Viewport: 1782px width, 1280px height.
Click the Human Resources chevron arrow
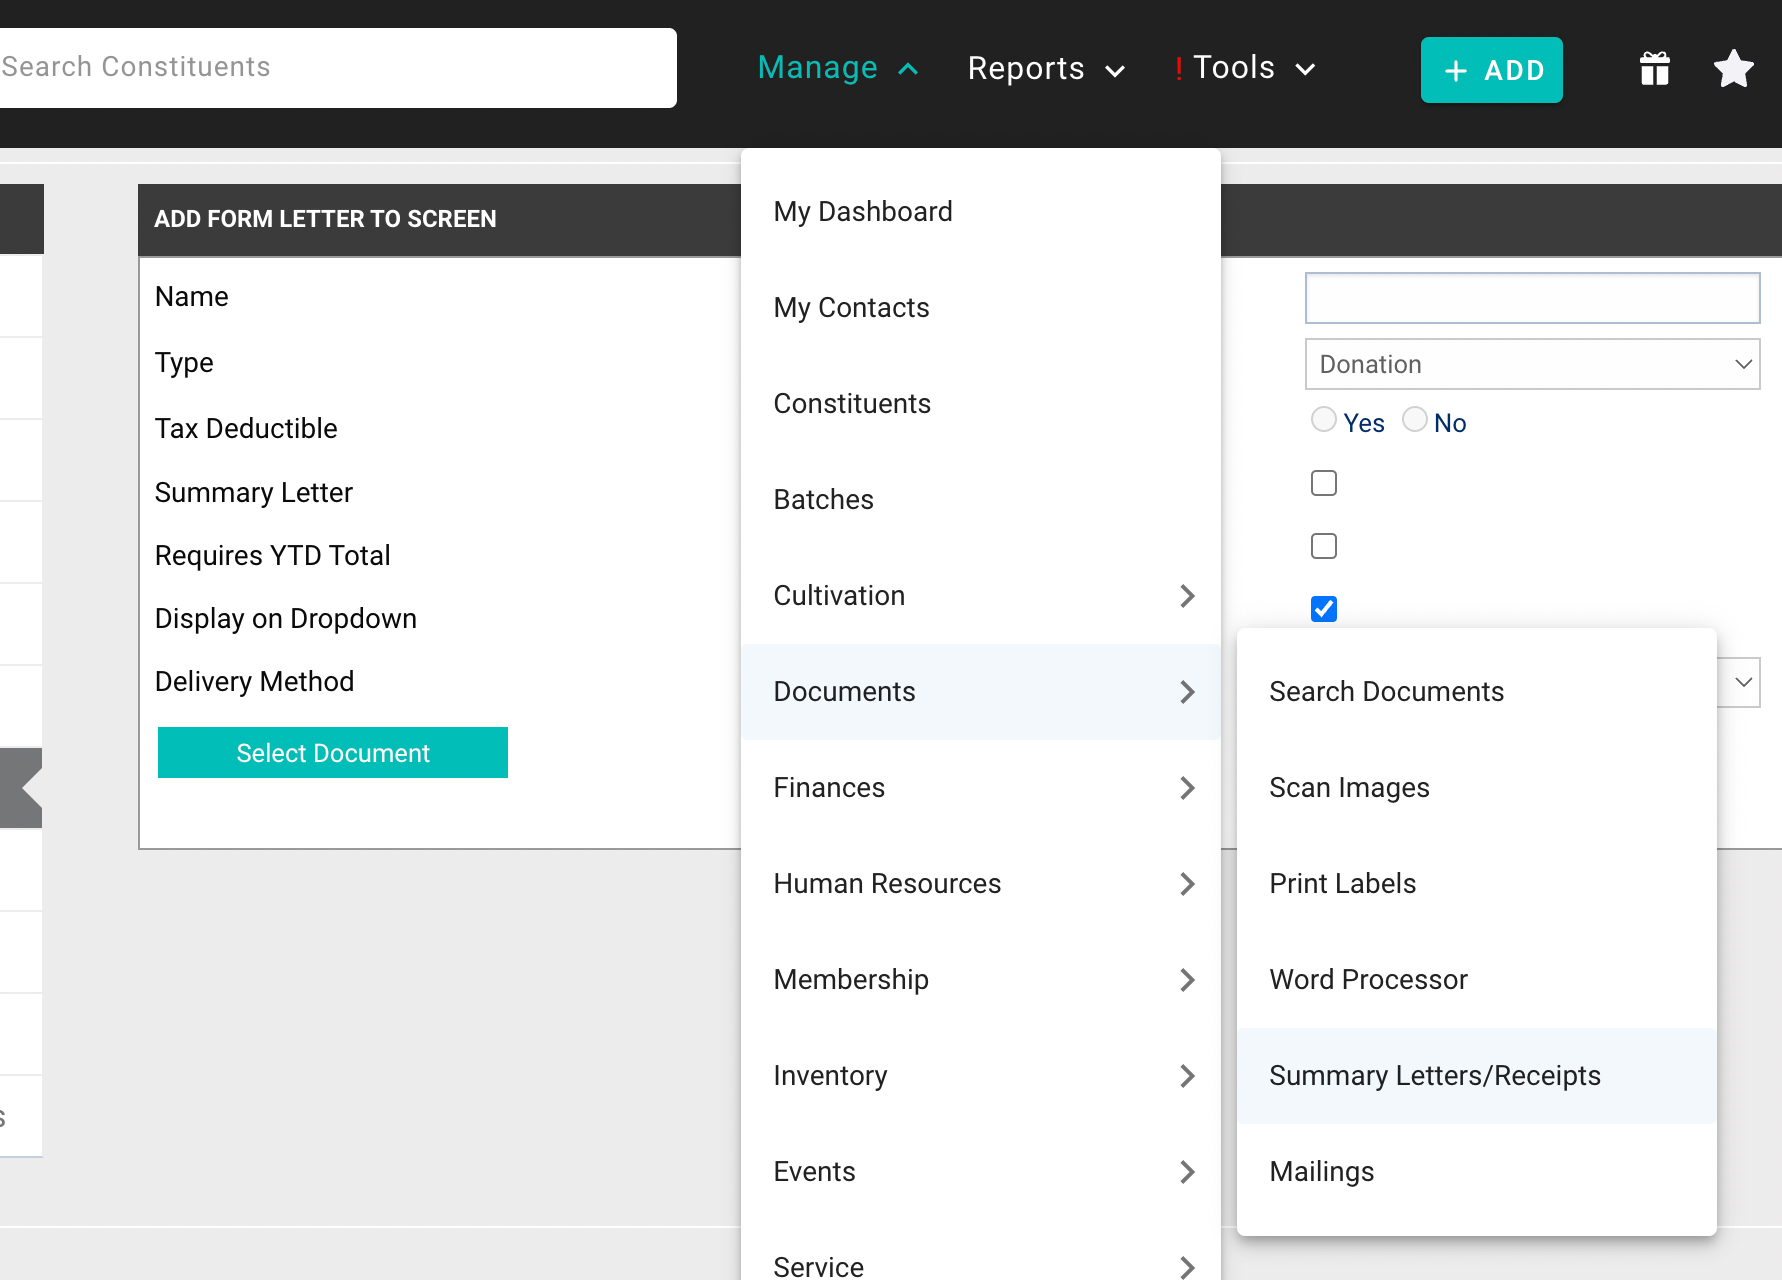[x=1187, y=884]
